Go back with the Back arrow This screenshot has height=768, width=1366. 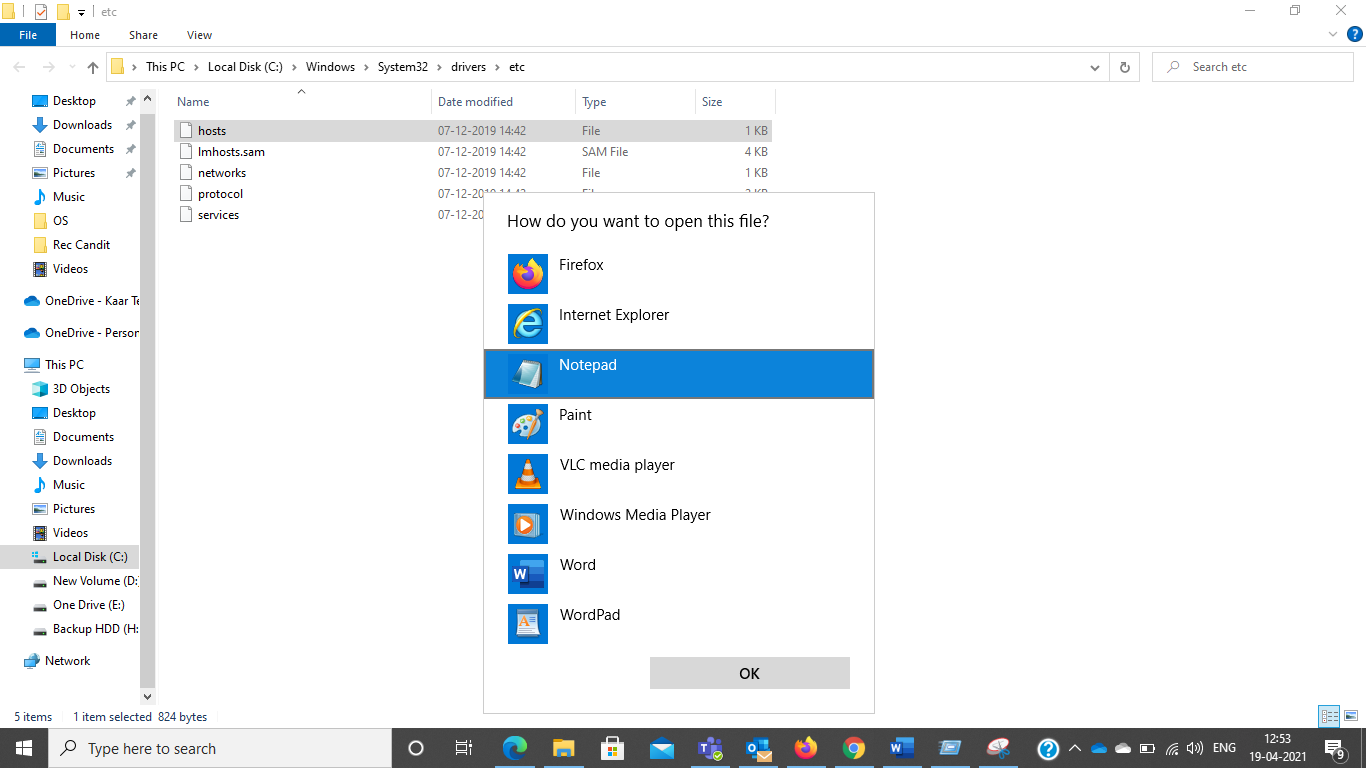tap(19, 67)
